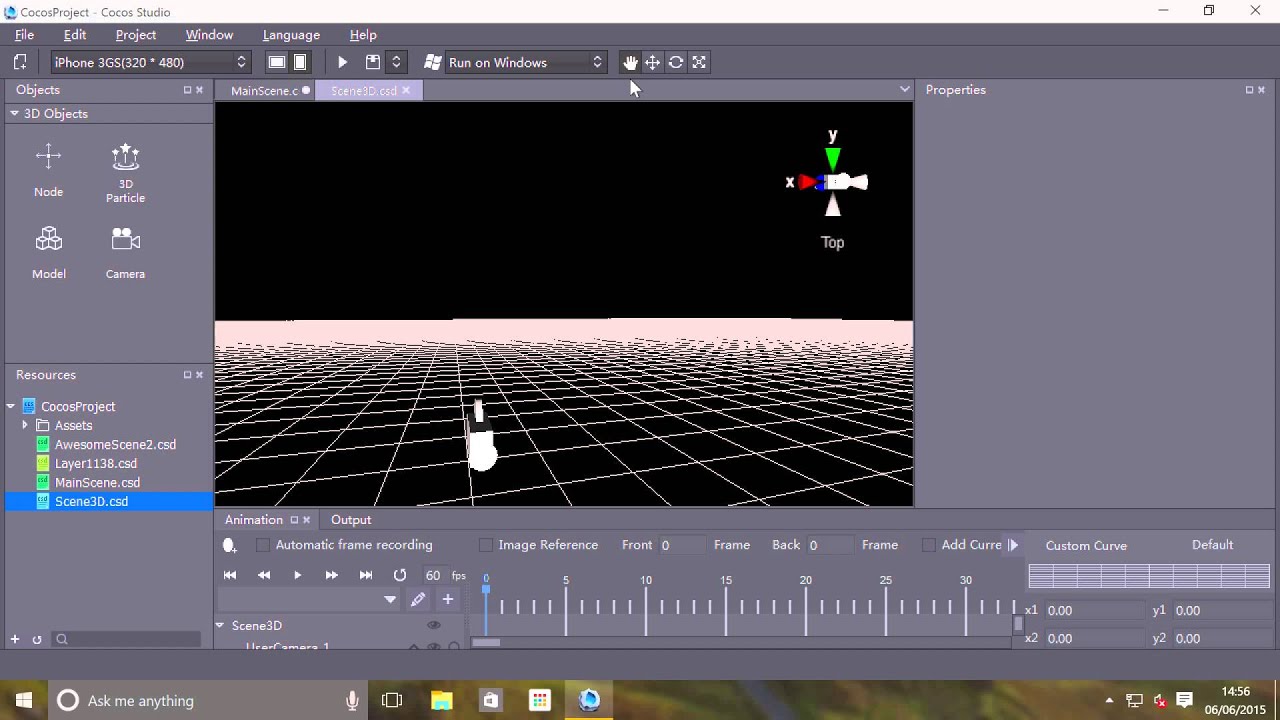Pick the Node 3D object
The height and width of the screenshot is (720, 1280).
[x=48, y=170]
